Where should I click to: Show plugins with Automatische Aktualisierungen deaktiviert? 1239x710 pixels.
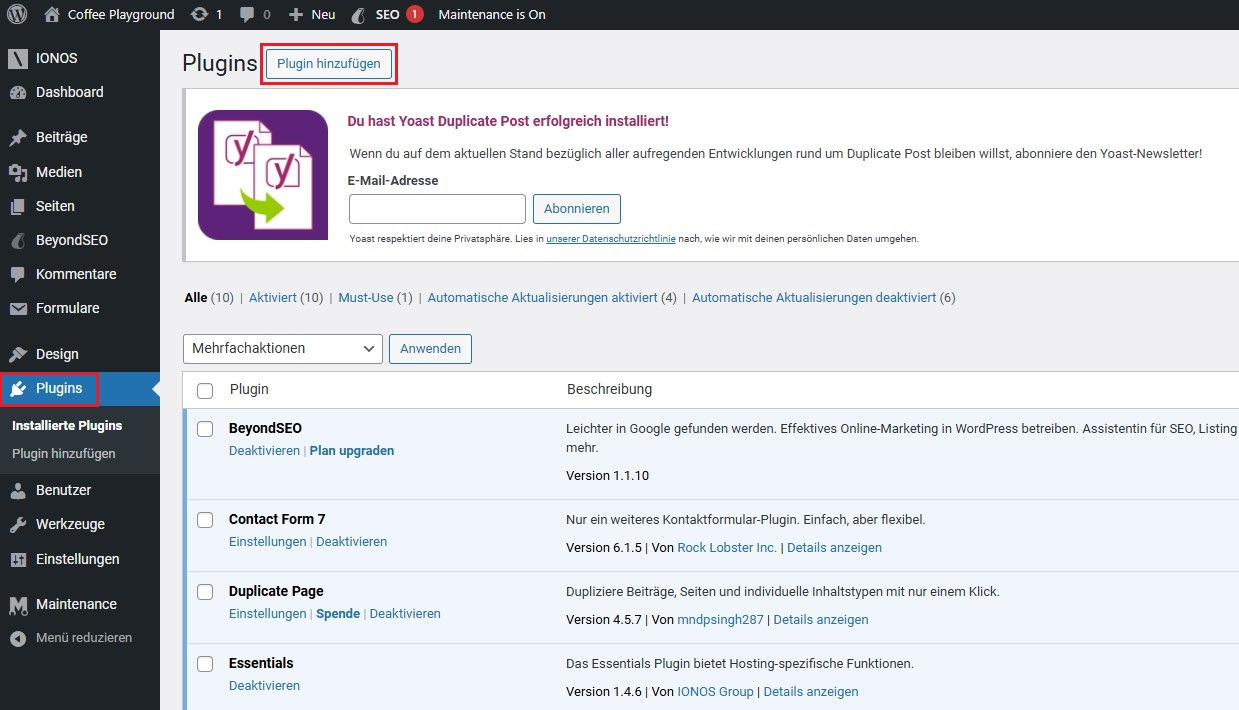pos(814,297)
